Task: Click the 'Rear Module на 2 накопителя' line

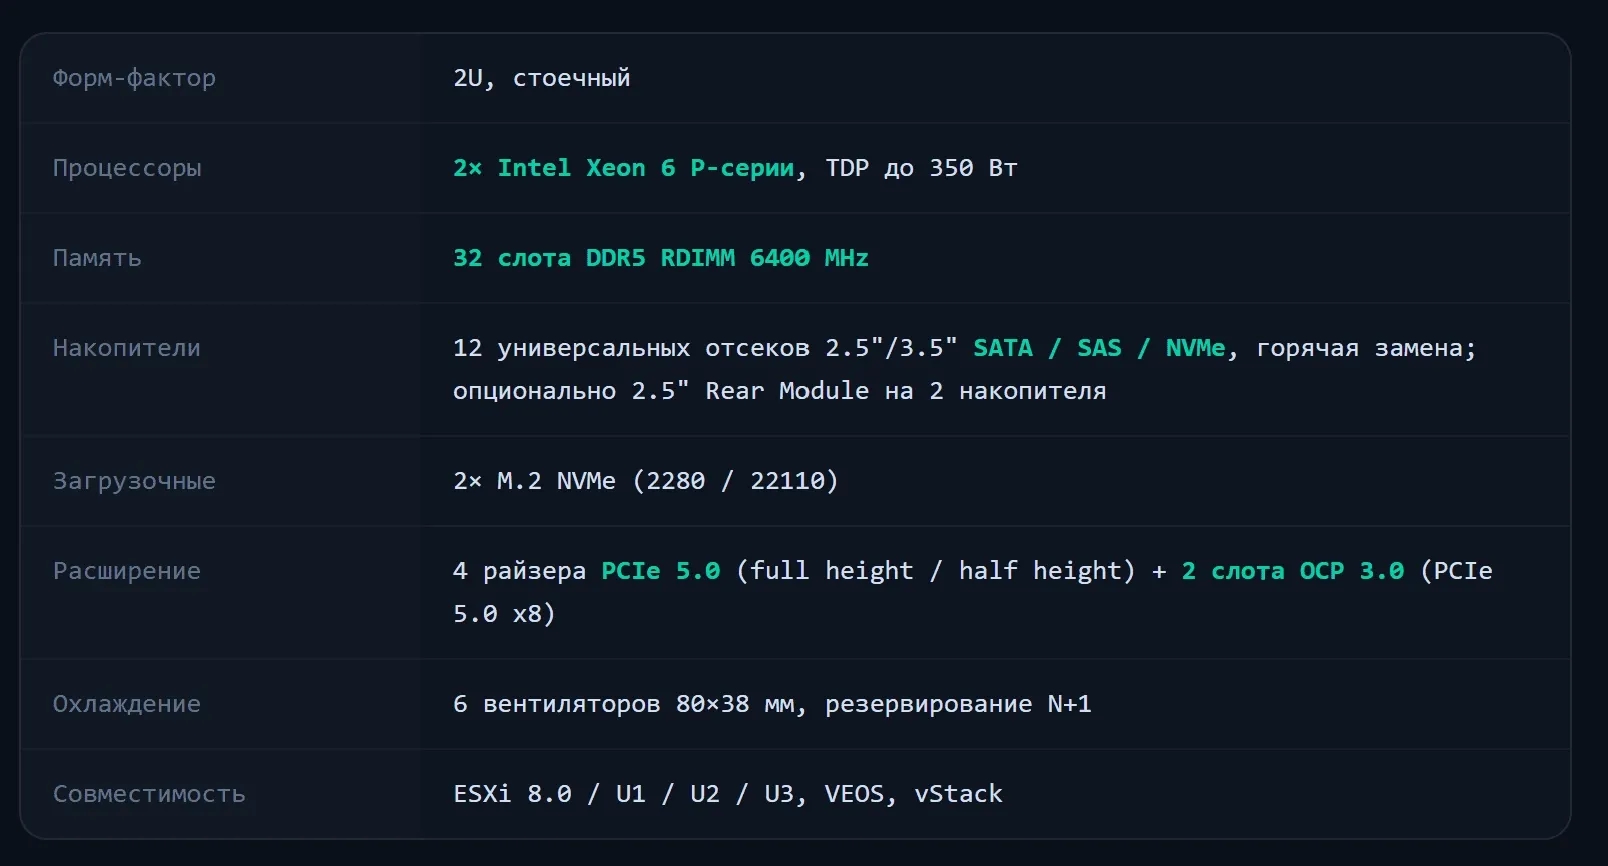Action: 906,391
